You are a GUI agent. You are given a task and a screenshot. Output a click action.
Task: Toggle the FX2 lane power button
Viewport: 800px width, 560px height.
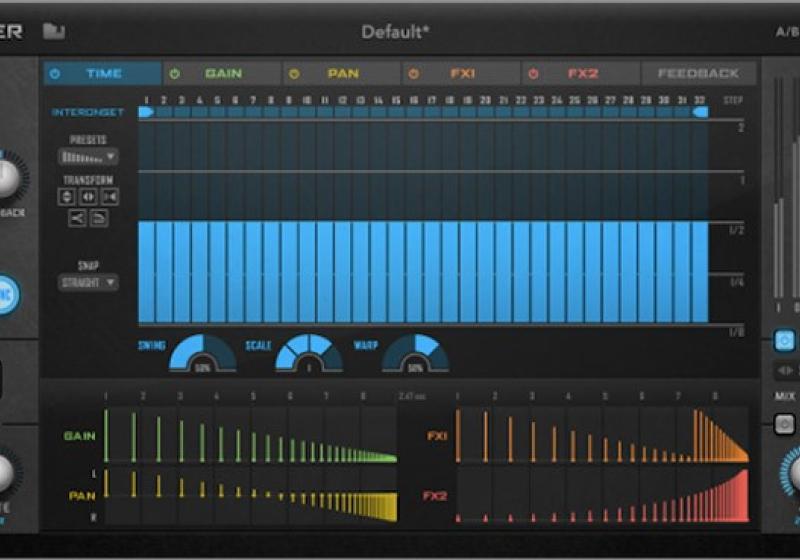pos(533,74)
